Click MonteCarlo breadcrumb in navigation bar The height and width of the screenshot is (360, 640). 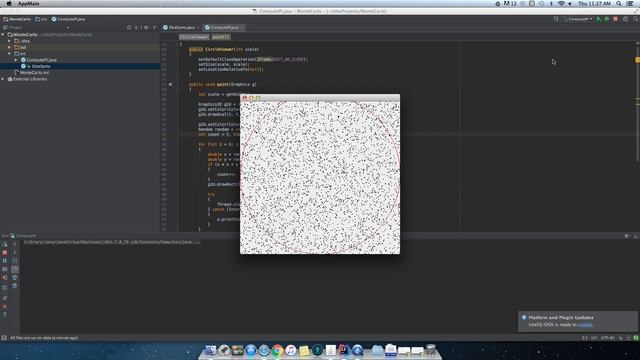point(17,19)
